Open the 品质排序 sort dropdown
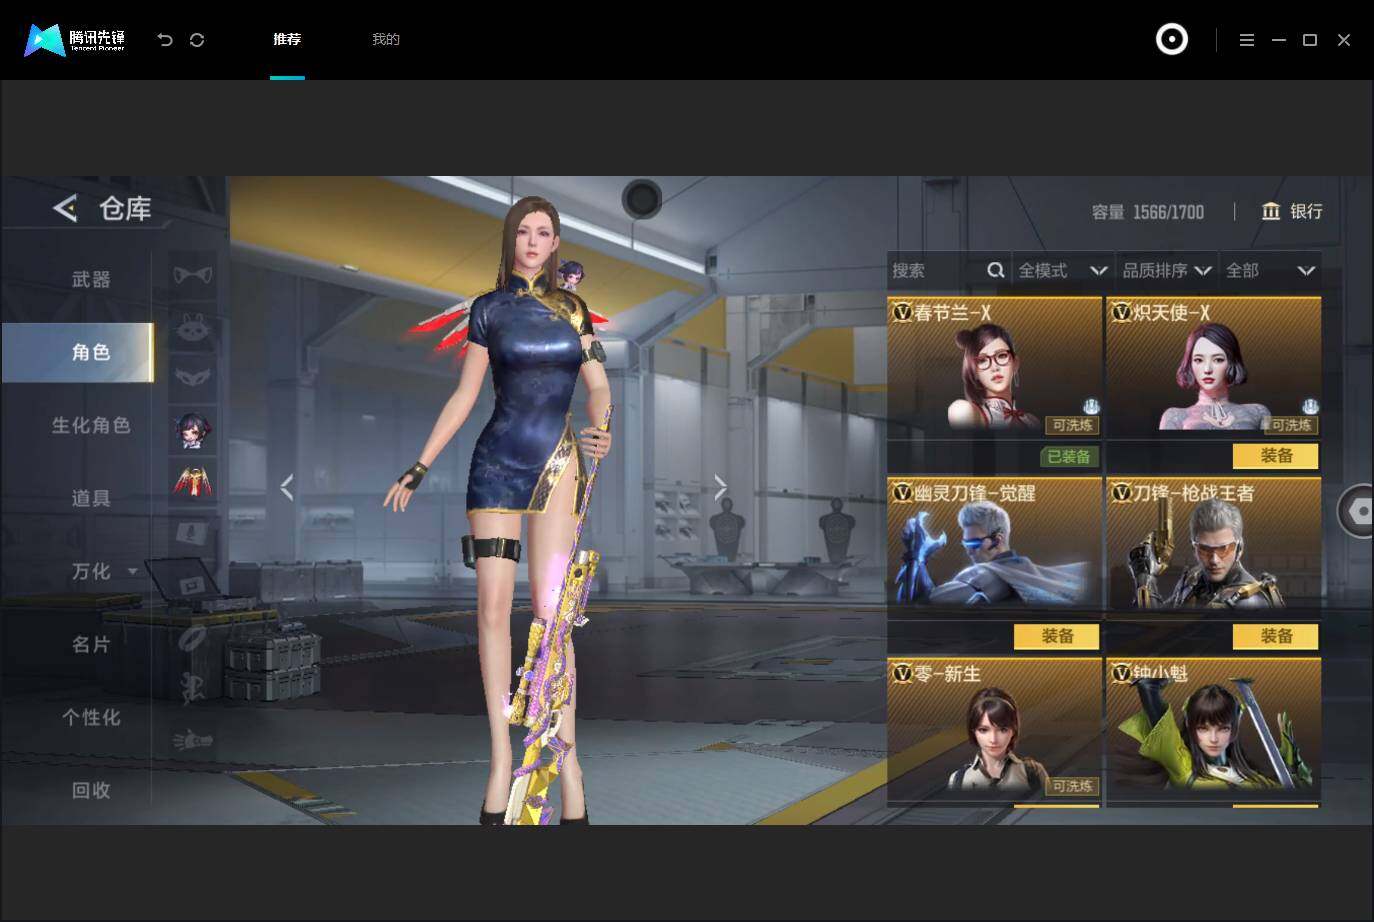Screen dimensions: 1374x922 [x=1166, y=270]
